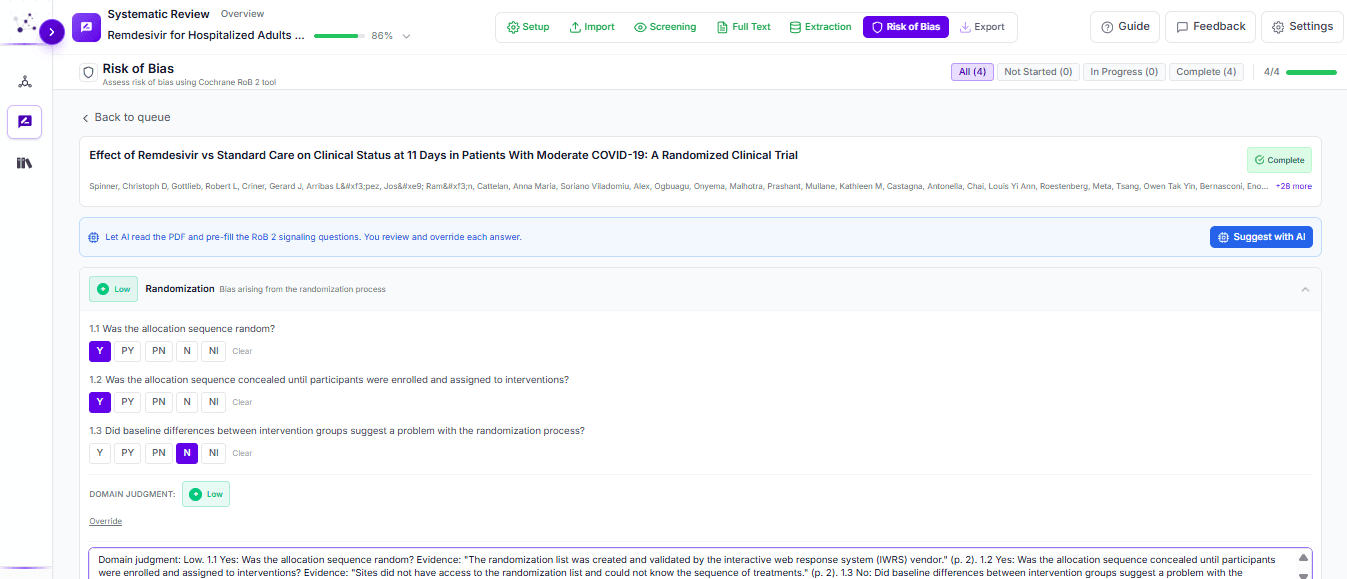Open the Export step
Image resolution: width=1347 pixels, height=579 pixels.
click(982, 27)
